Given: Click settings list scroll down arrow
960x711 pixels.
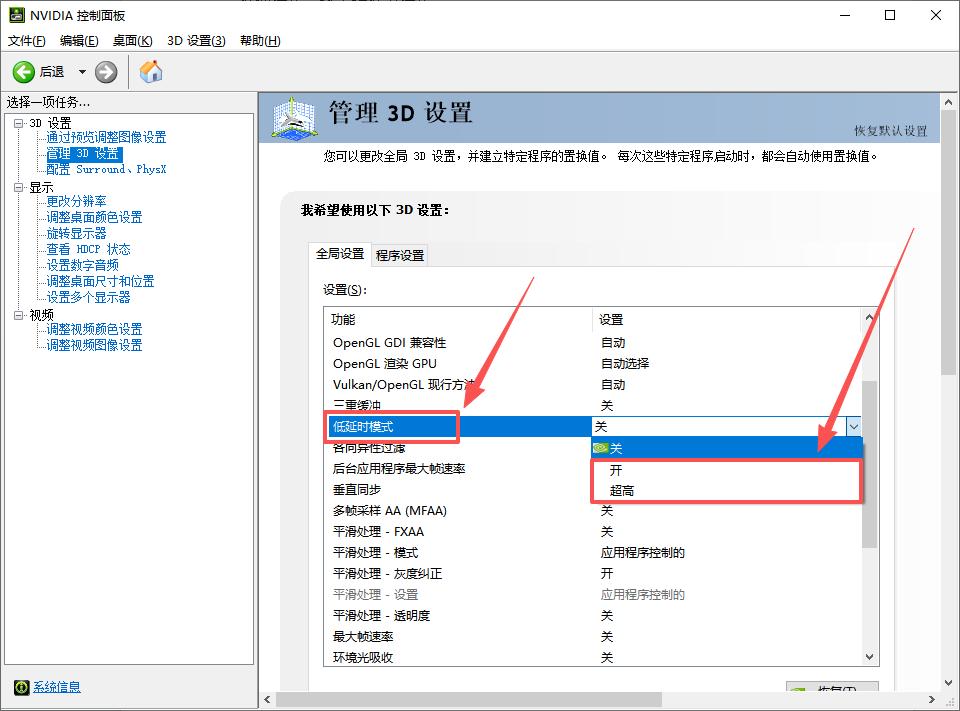Looking at the screenshot, I should pyautogui.click(x=869, y=657).
